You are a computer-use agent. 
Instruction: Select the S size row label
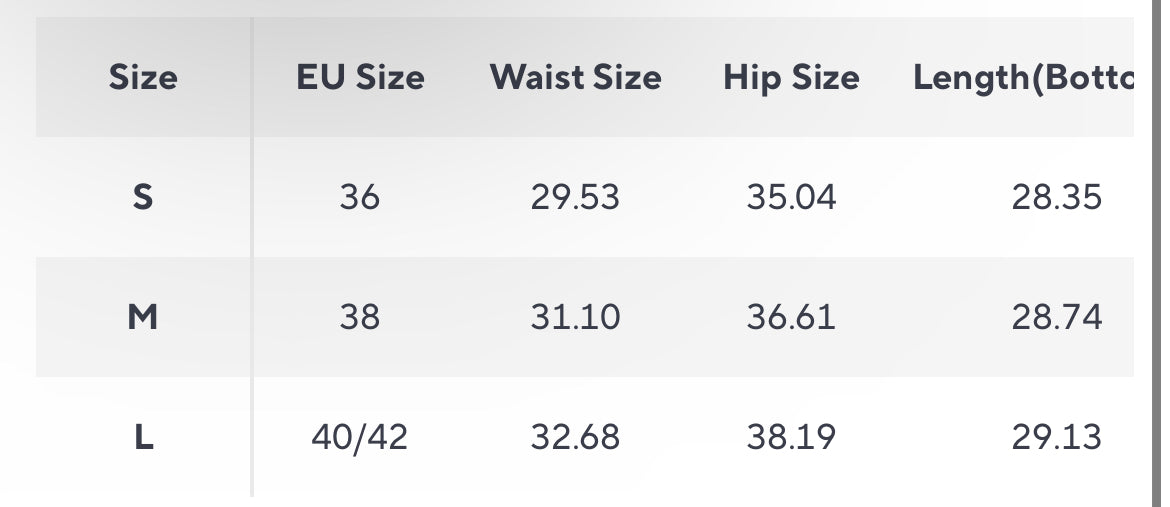click(143, 198)
